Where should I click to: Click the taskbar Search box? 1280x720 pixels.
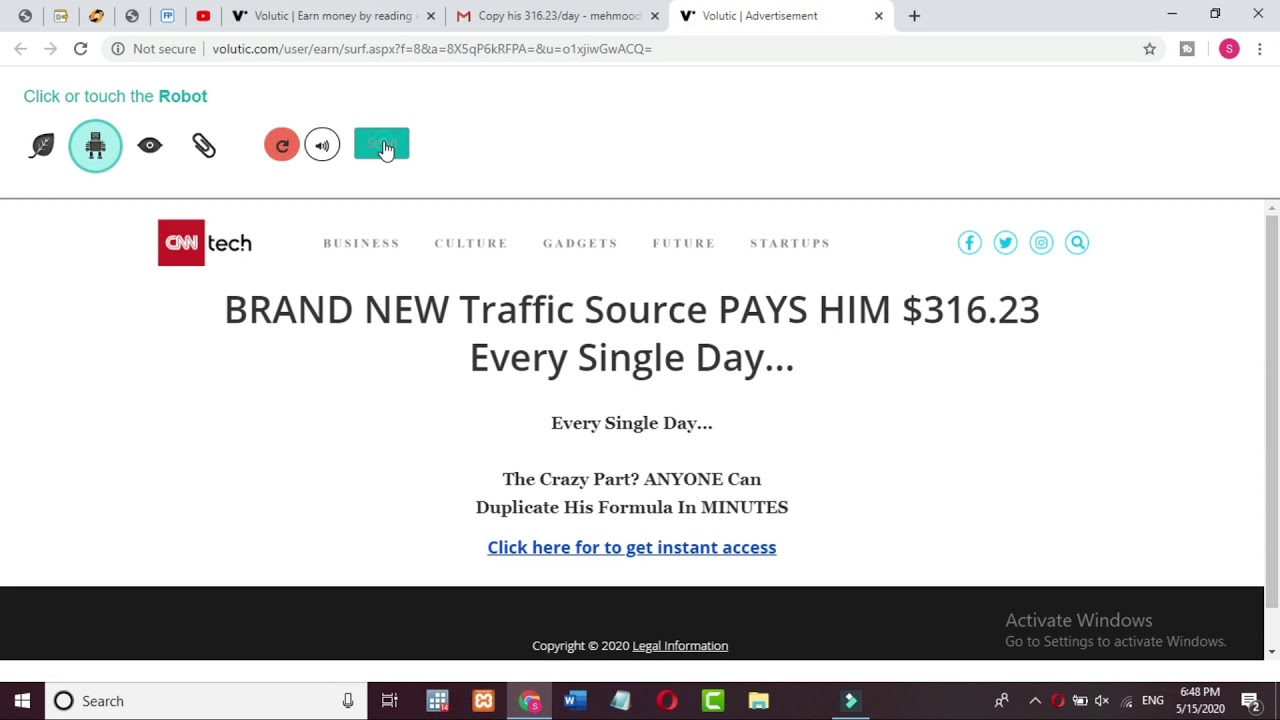206,701
